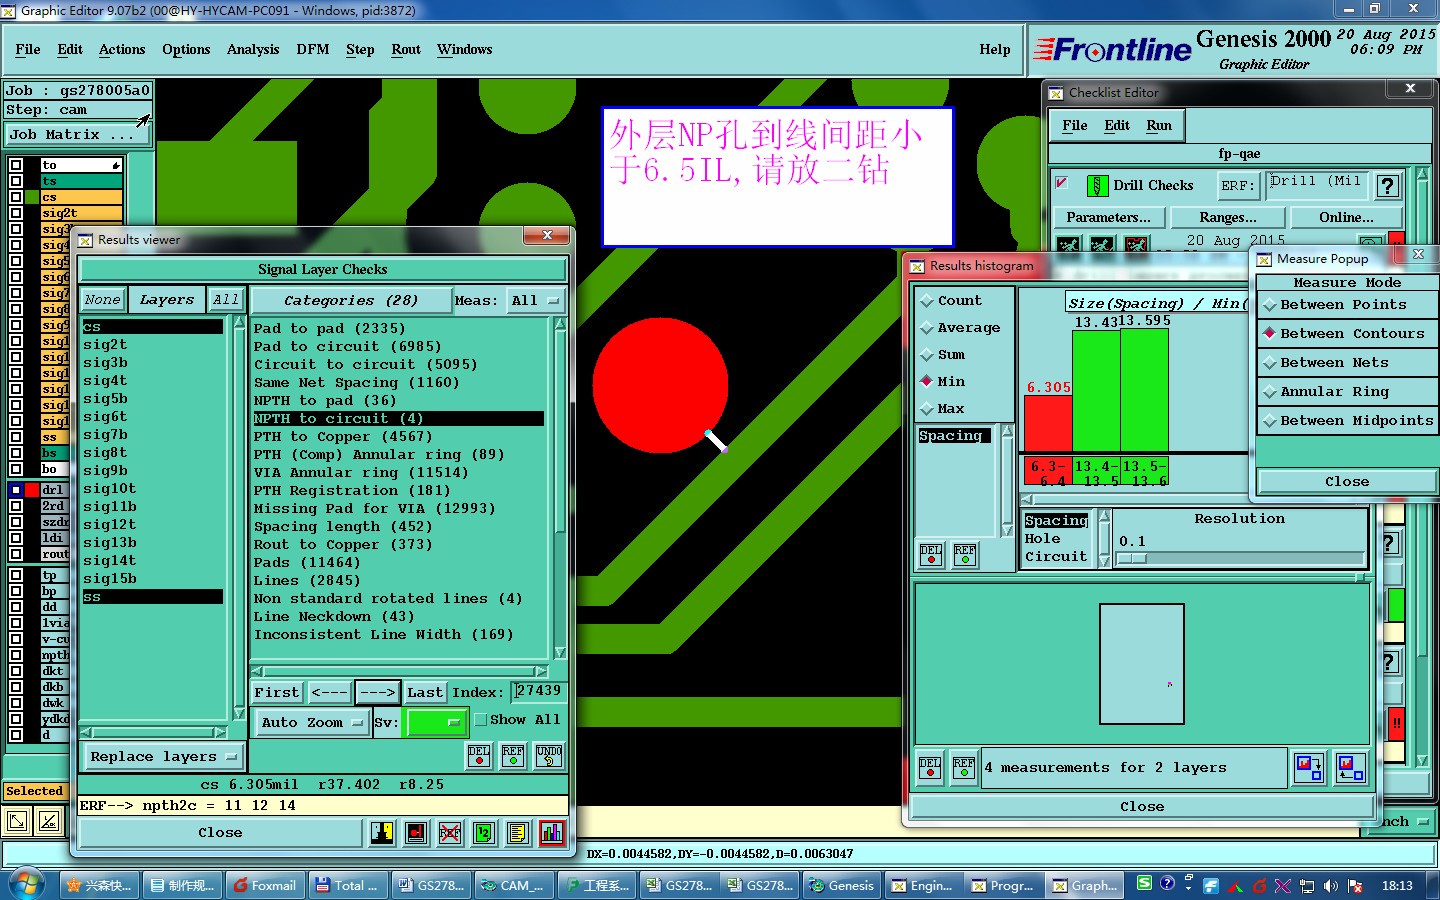
Task: Click the first run-check running man icon
Action: click(1069, 244)
